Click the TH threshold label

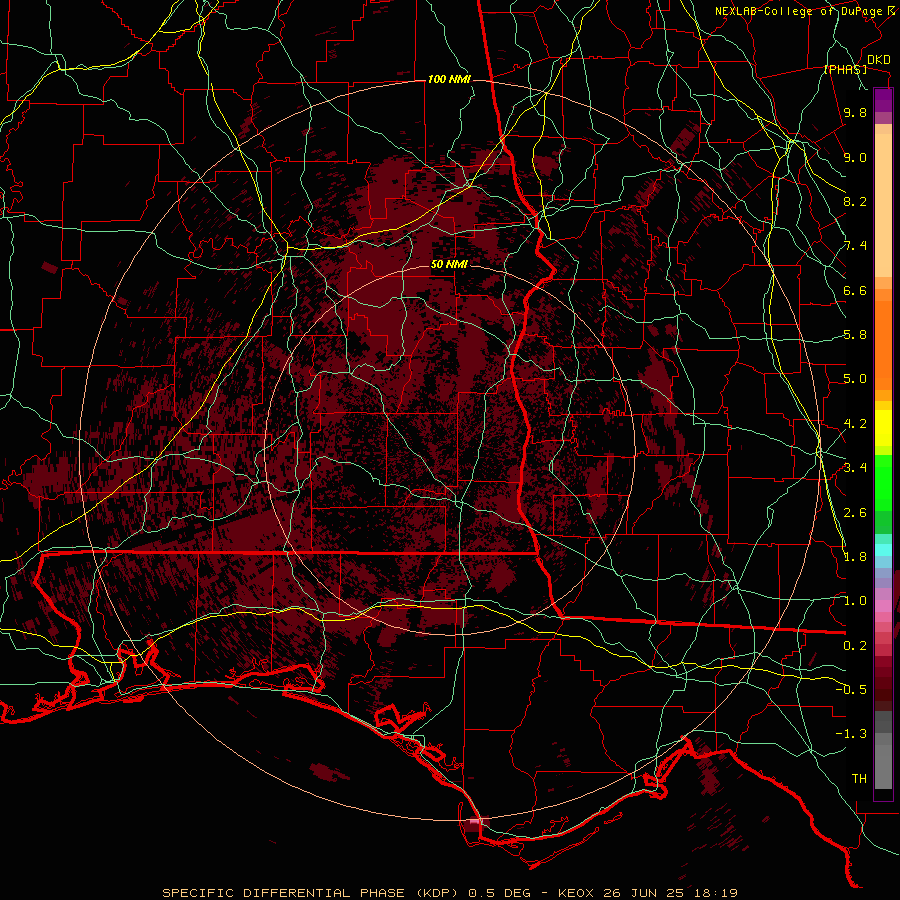(859, 778)
